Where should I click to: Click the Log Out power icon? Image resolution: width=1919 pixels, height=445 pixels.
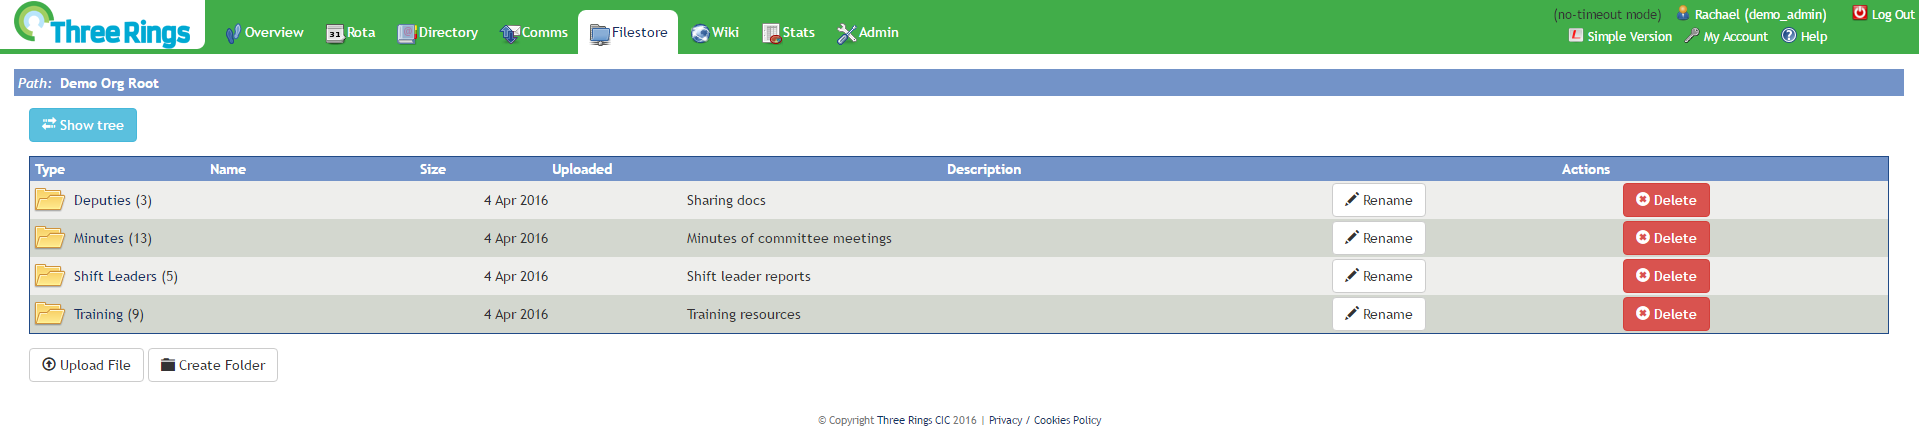click(1860, 13)
